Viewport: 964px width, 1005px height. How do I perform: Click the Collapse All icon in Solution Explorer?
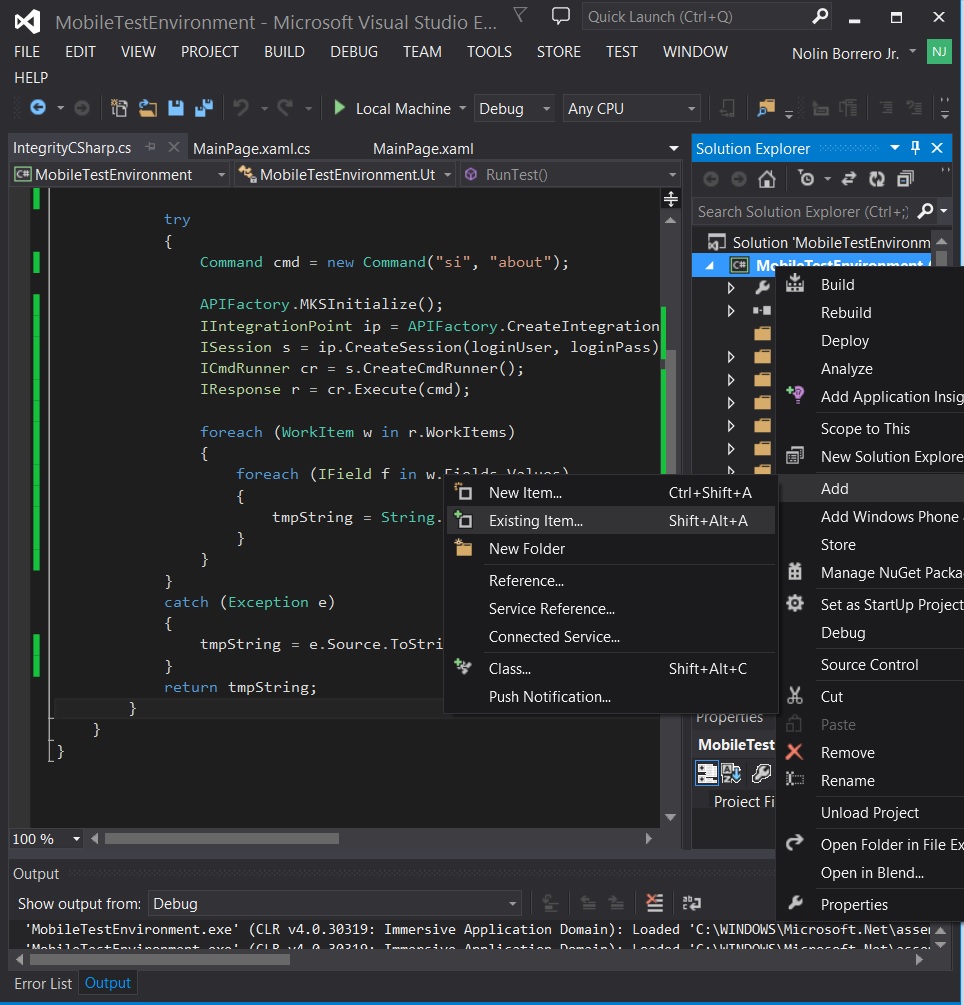pos(905,179)
